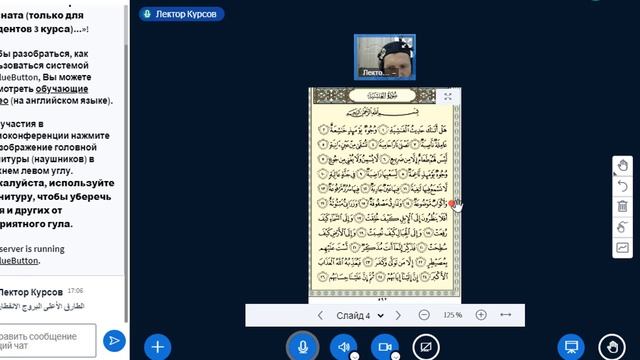This screenshot has height=360, width=640.
Task: Click the Лектор Курсов talking indicator
Action: [x=181, y=14]
